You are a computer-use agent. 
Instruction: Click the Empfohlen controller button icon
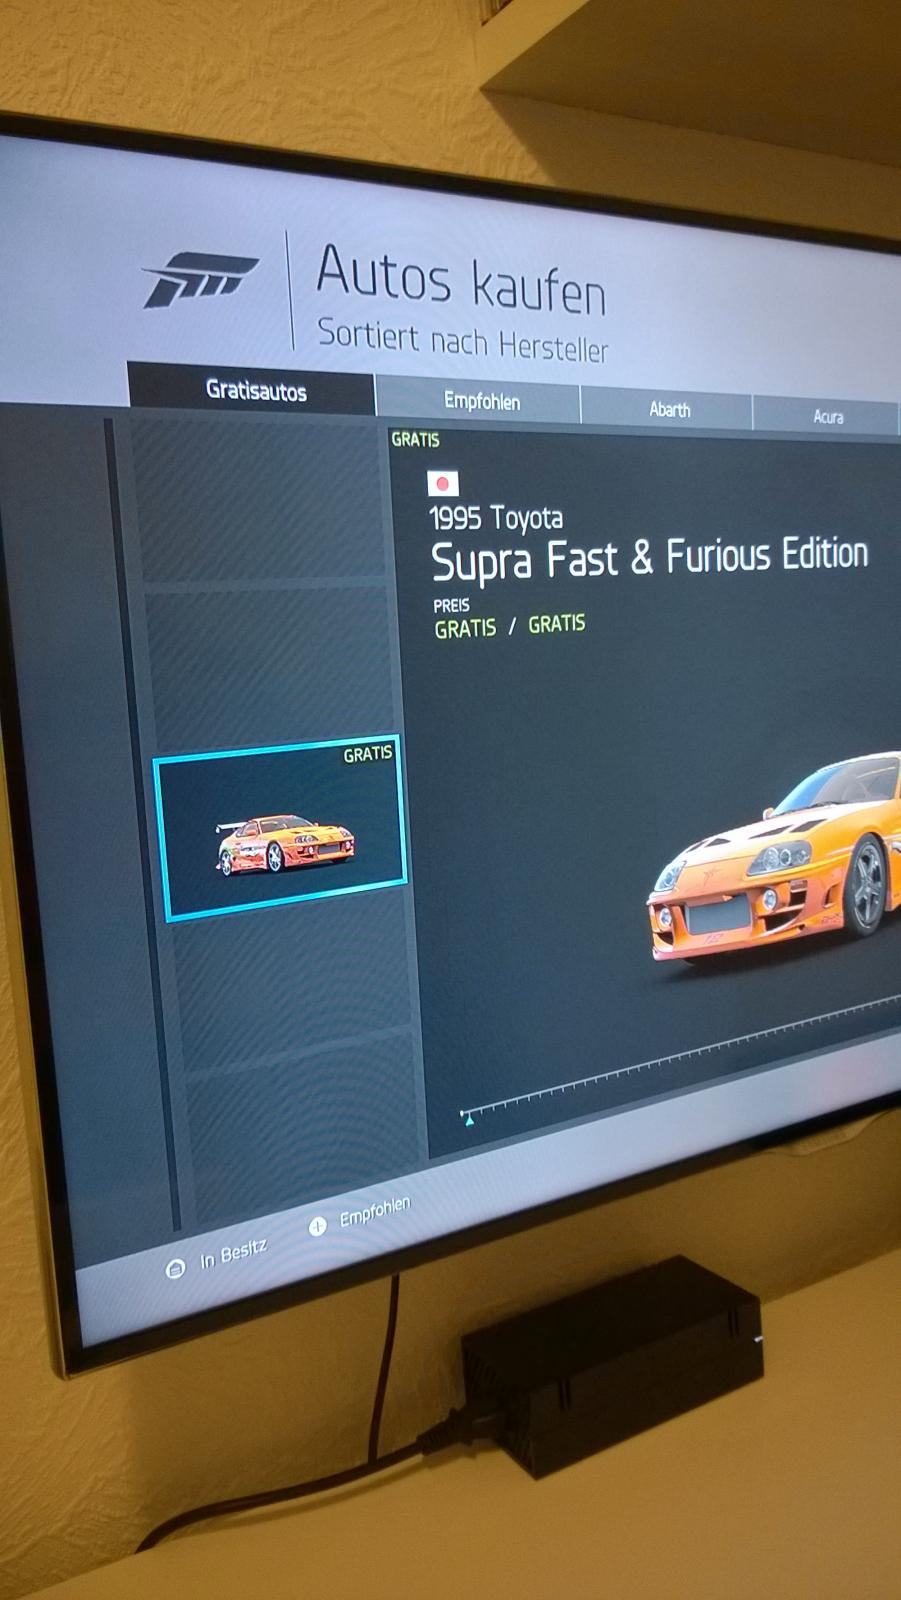click(x=318, y=1226)
